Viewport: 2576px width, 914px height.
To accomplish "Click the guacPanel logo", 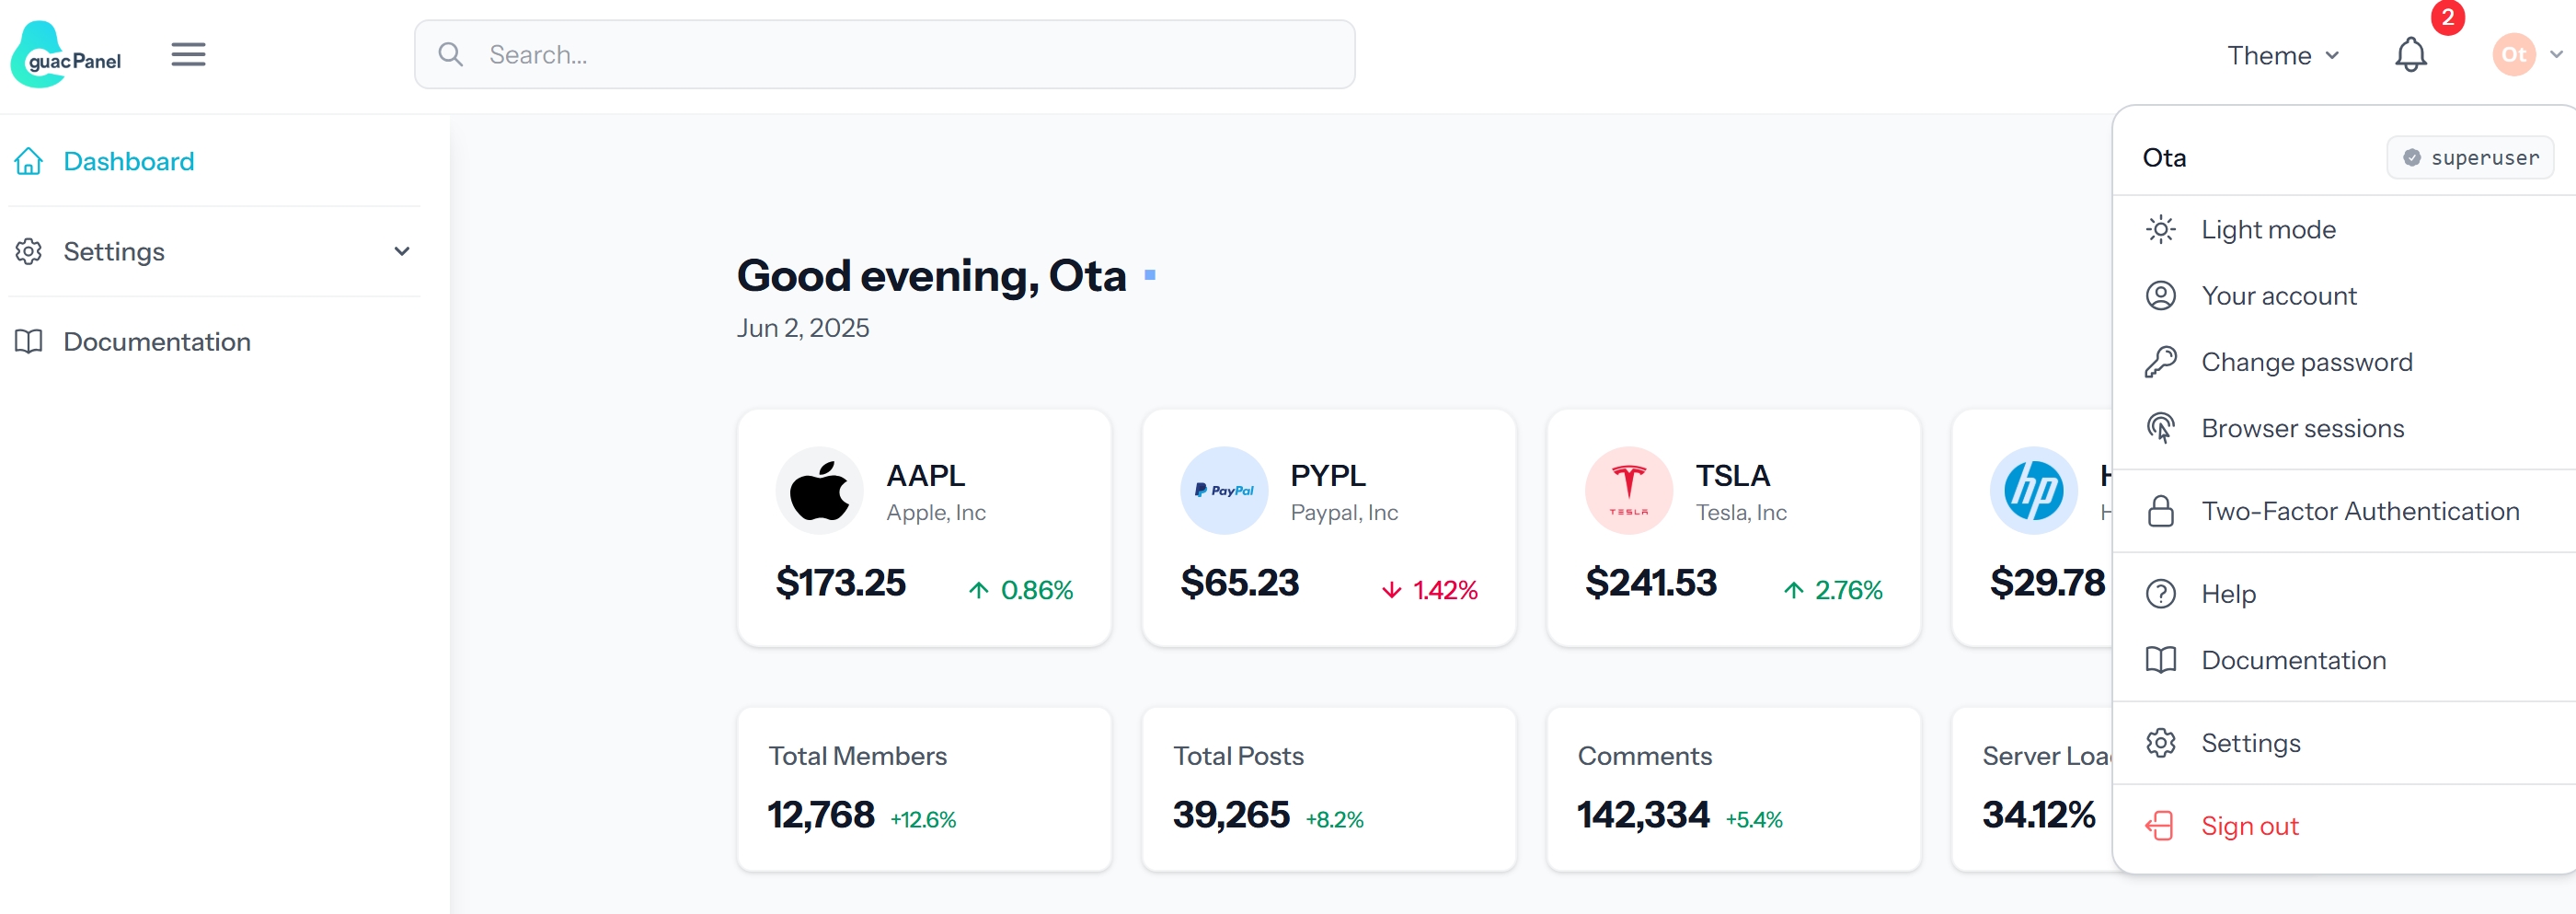I will [66, 55].
